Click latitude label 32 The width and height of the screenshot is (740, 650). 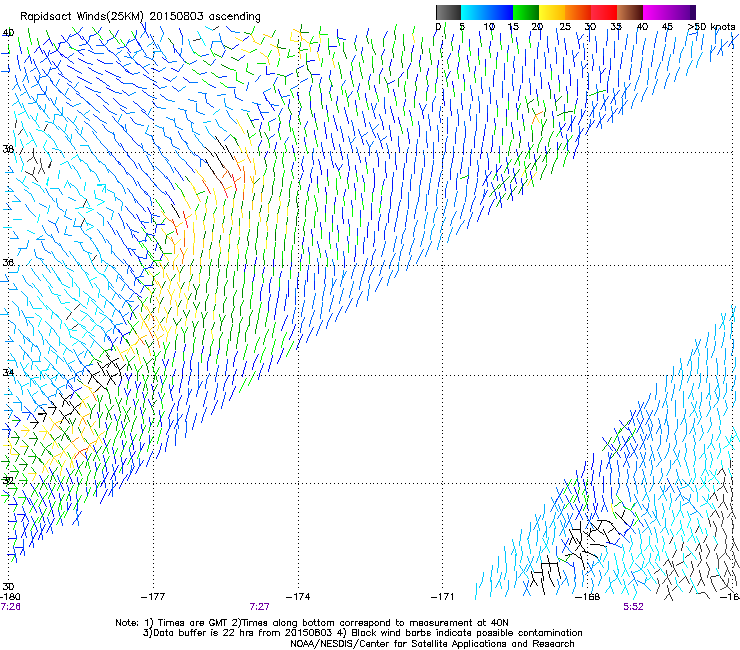pos(8,481)
